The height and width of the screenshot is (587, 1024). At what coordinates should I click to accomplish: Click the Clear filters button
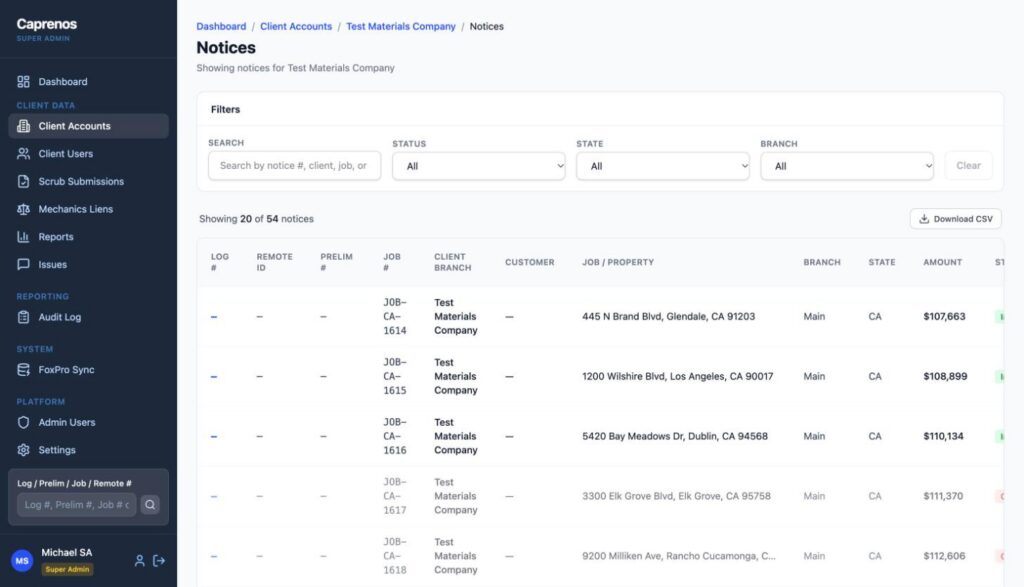click(968, 166)
